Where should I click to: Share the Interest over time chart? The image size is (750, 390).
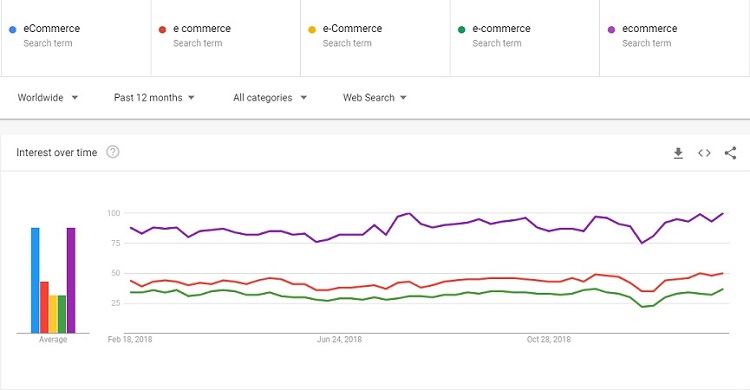tap(730, 153)
